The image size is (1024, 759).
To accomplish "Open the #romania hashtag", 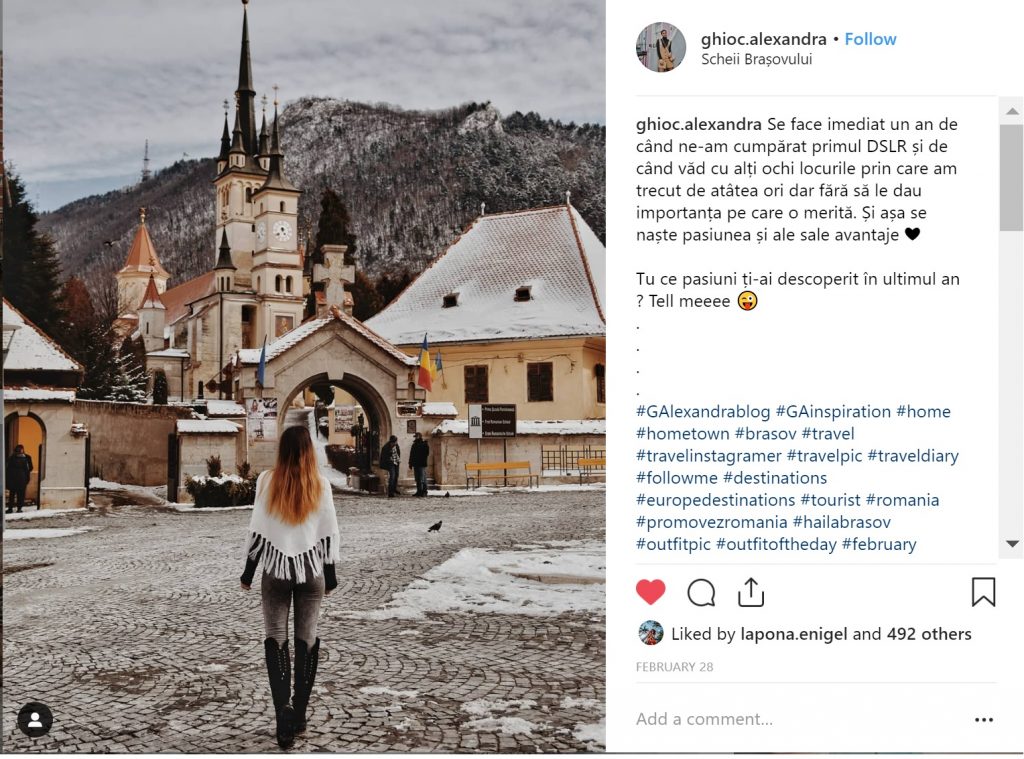I will coord(903,500).
